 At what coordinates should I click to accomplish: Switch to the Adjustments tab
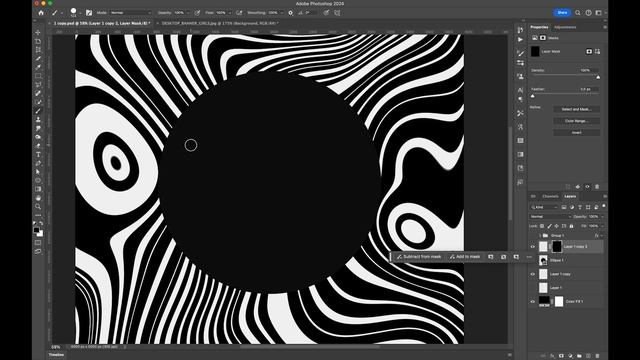pos(565,27)
